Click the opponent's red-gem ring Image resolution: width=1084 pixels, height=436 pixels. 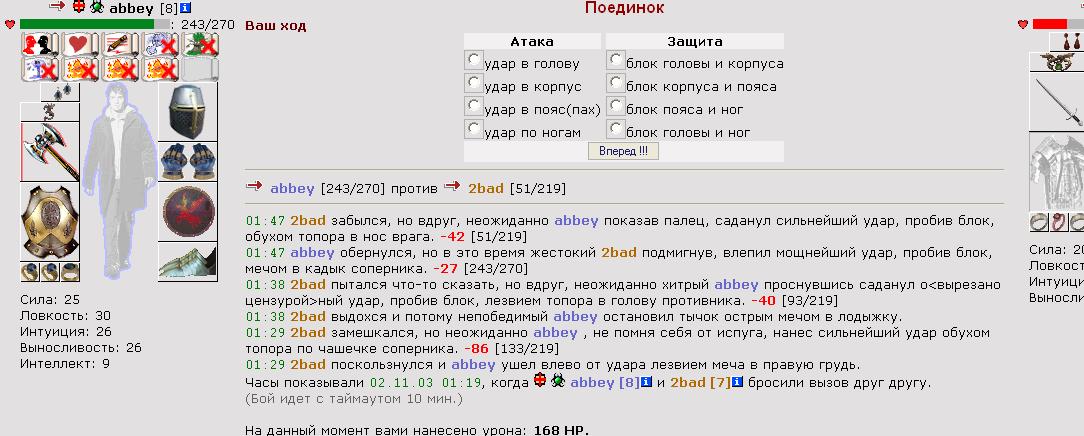click(1058, 222)
